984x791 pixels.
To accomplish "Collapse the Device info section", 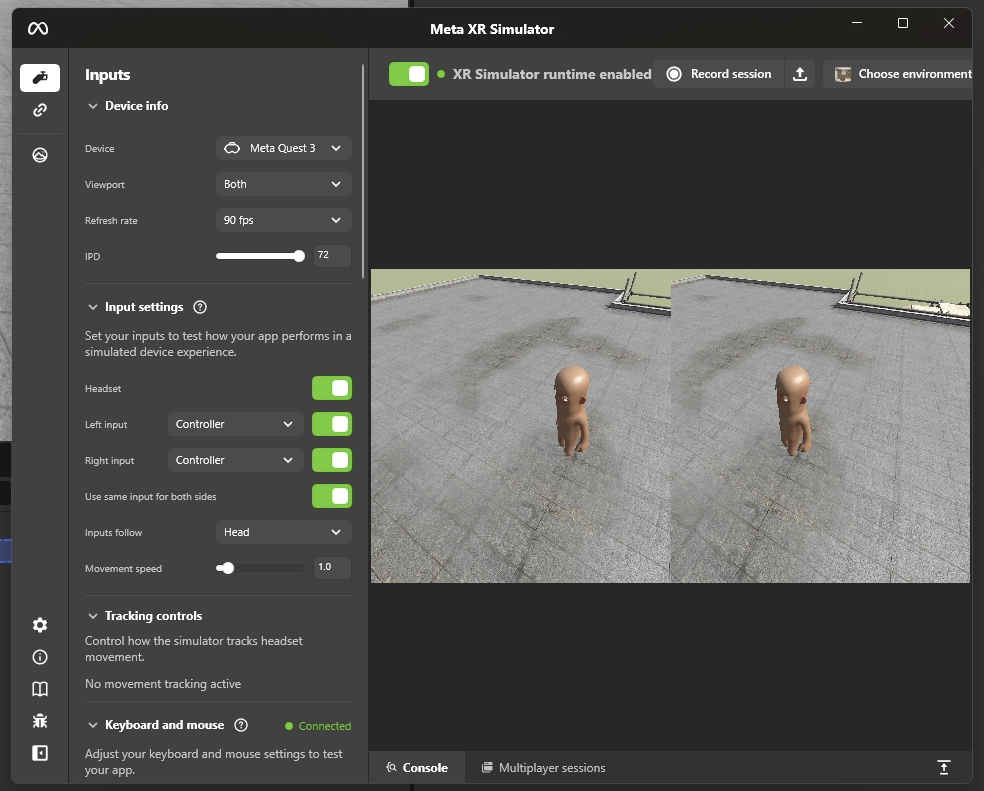I will [x=92, y=106].
